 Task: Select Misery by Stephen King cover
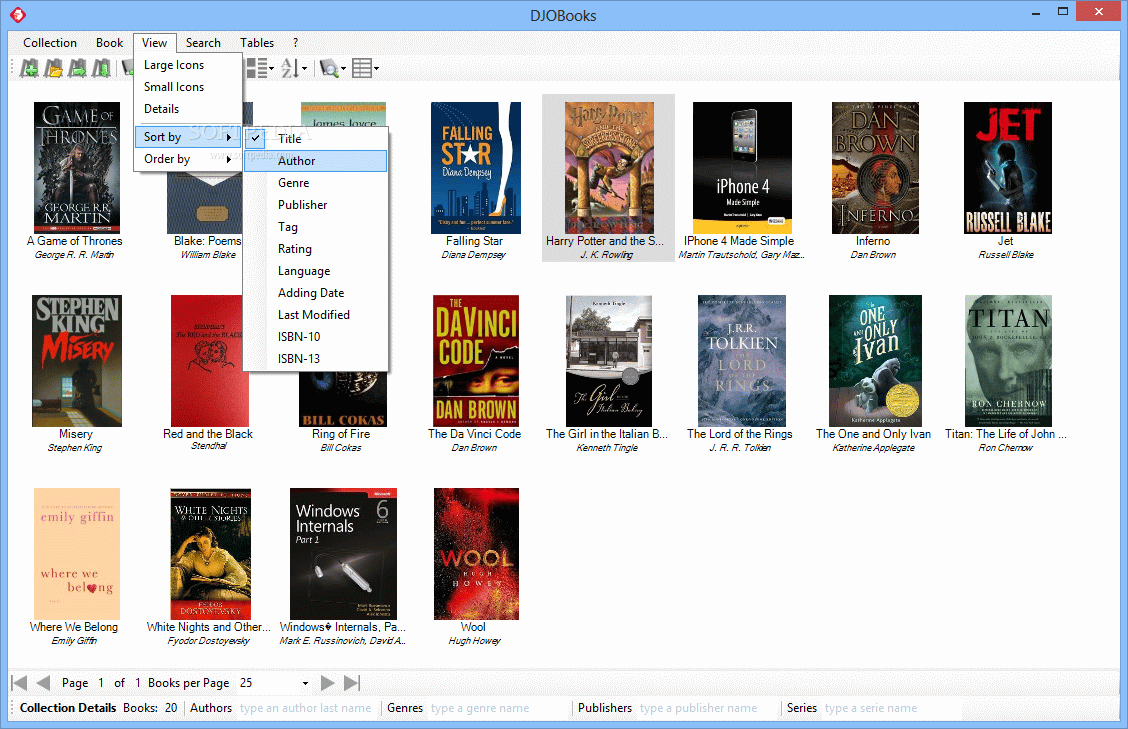[77, 361]
